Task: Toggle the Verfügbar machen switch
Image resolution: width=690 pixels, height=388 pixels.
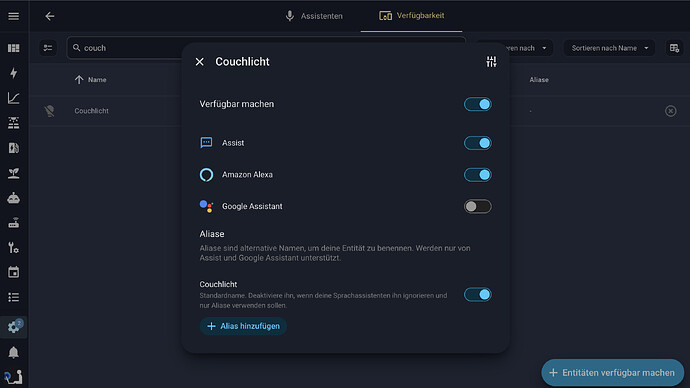Action: 477,104
